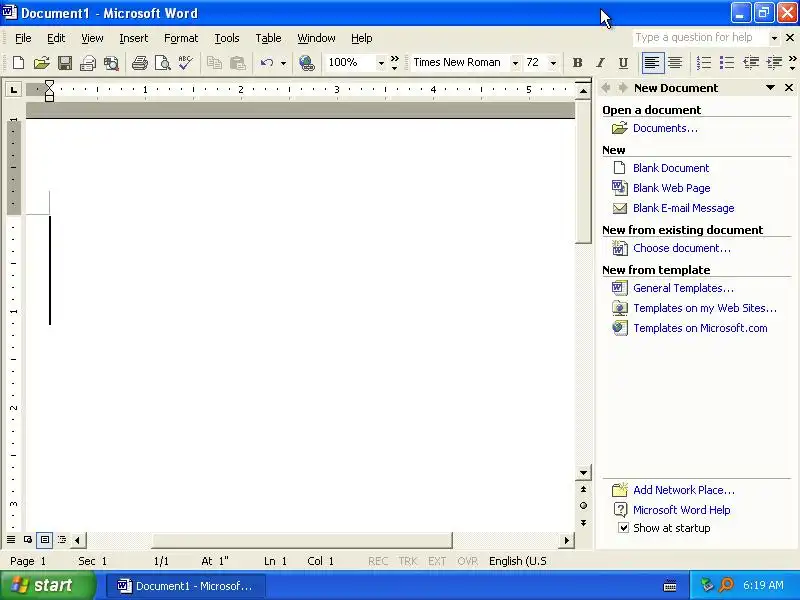Click the Paste toolbar icon
Image resolution: width=800 pixels, height=600 pixels.
click(x=237, y=63)
